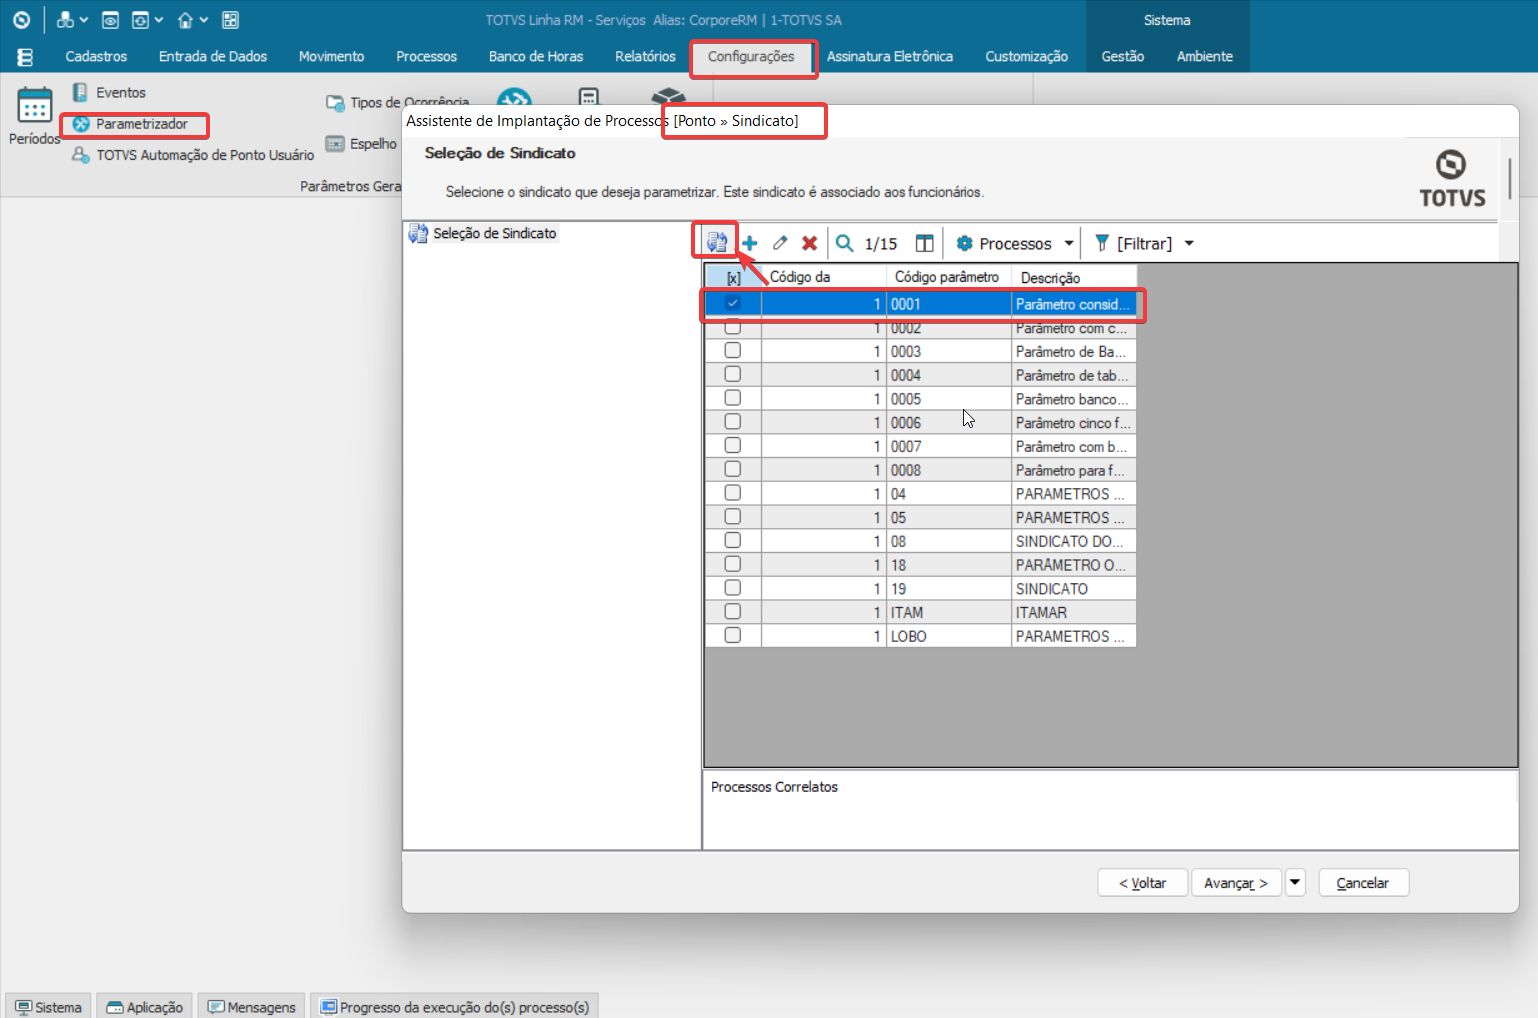Click the Tipos de Ocorrência ribbon item
1538x1018 pixels.
pos(397,102)
